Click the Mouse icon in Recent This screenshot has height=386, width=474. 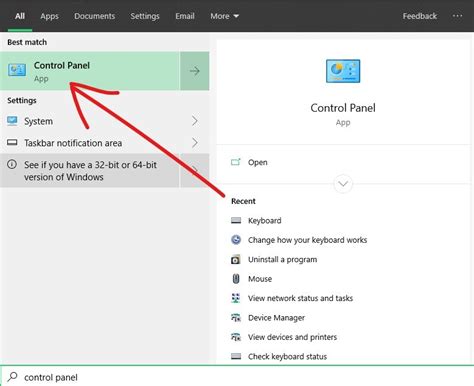(x=236, y=279)
